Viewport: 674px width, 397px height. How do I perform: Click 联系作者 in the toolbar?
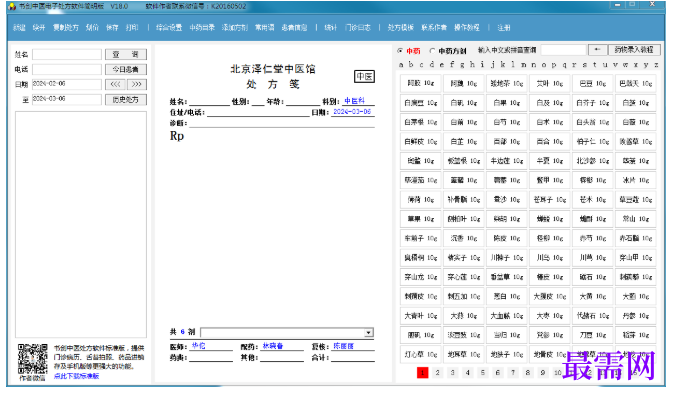point(434,27)
